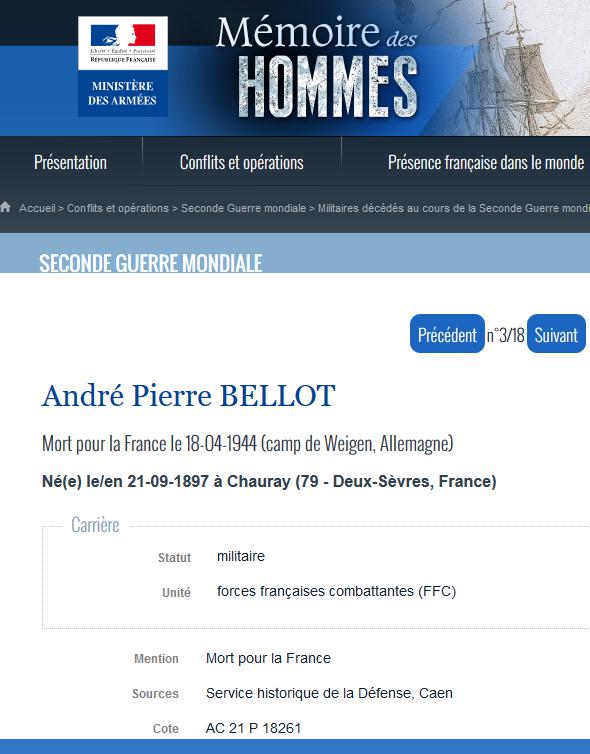Image resolution: width=590 pixels, height=754 pixels.
Task: Go to the Précédent record
Action: (x=447, y=334)
